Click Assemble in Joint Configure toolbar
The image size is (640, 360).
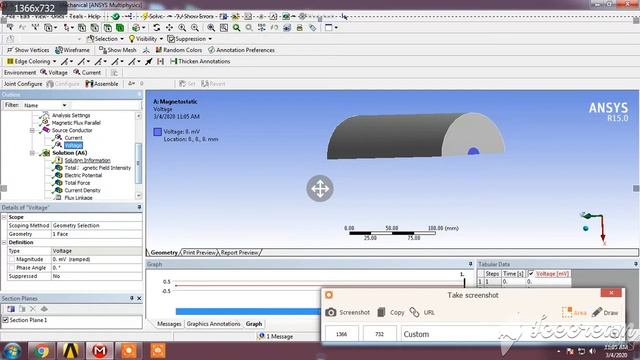point(102,84)
